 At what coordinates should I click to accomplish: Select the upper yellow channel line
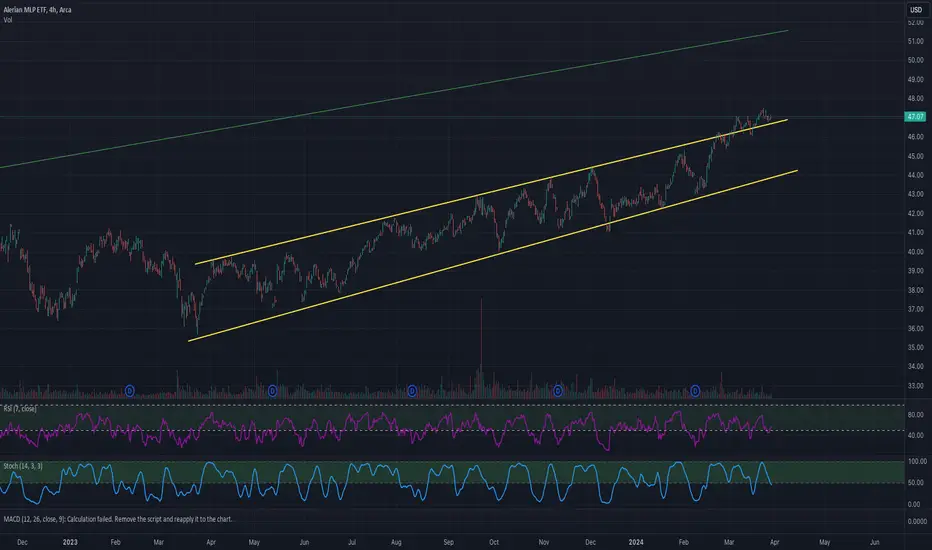point(491,192)
